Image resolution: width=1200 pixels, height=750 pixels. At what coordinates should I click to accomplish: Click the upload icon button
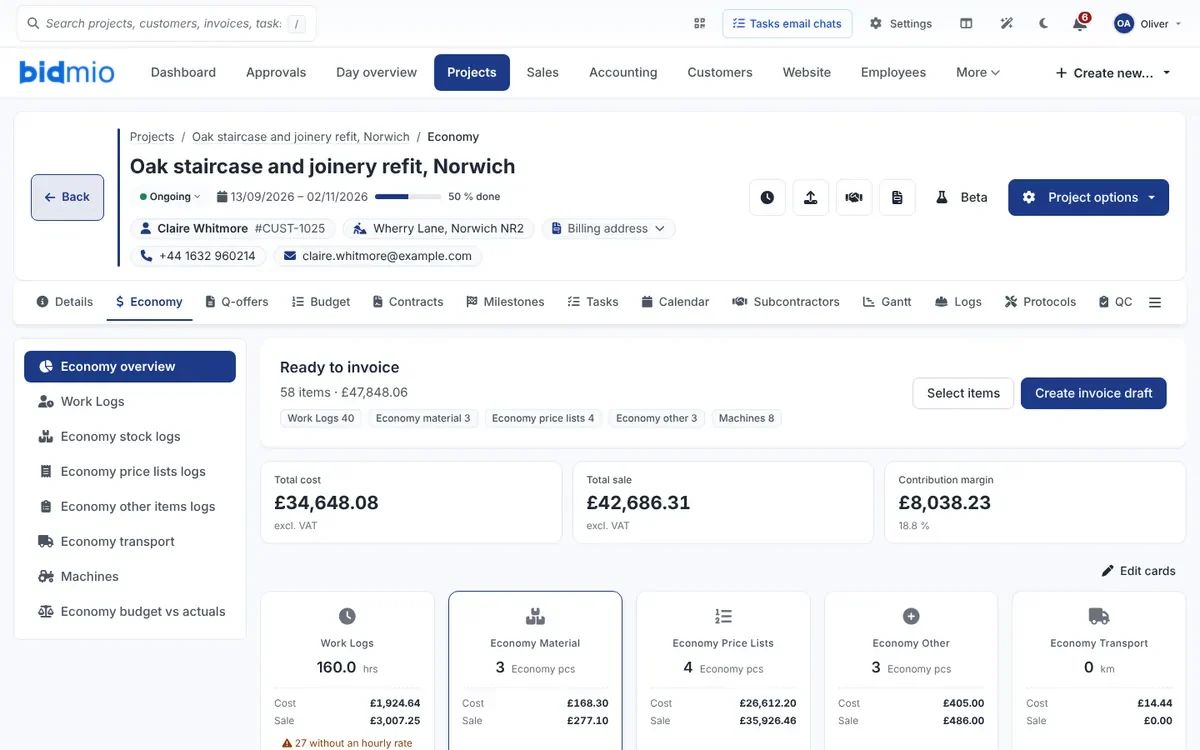(x=811, y=197)
